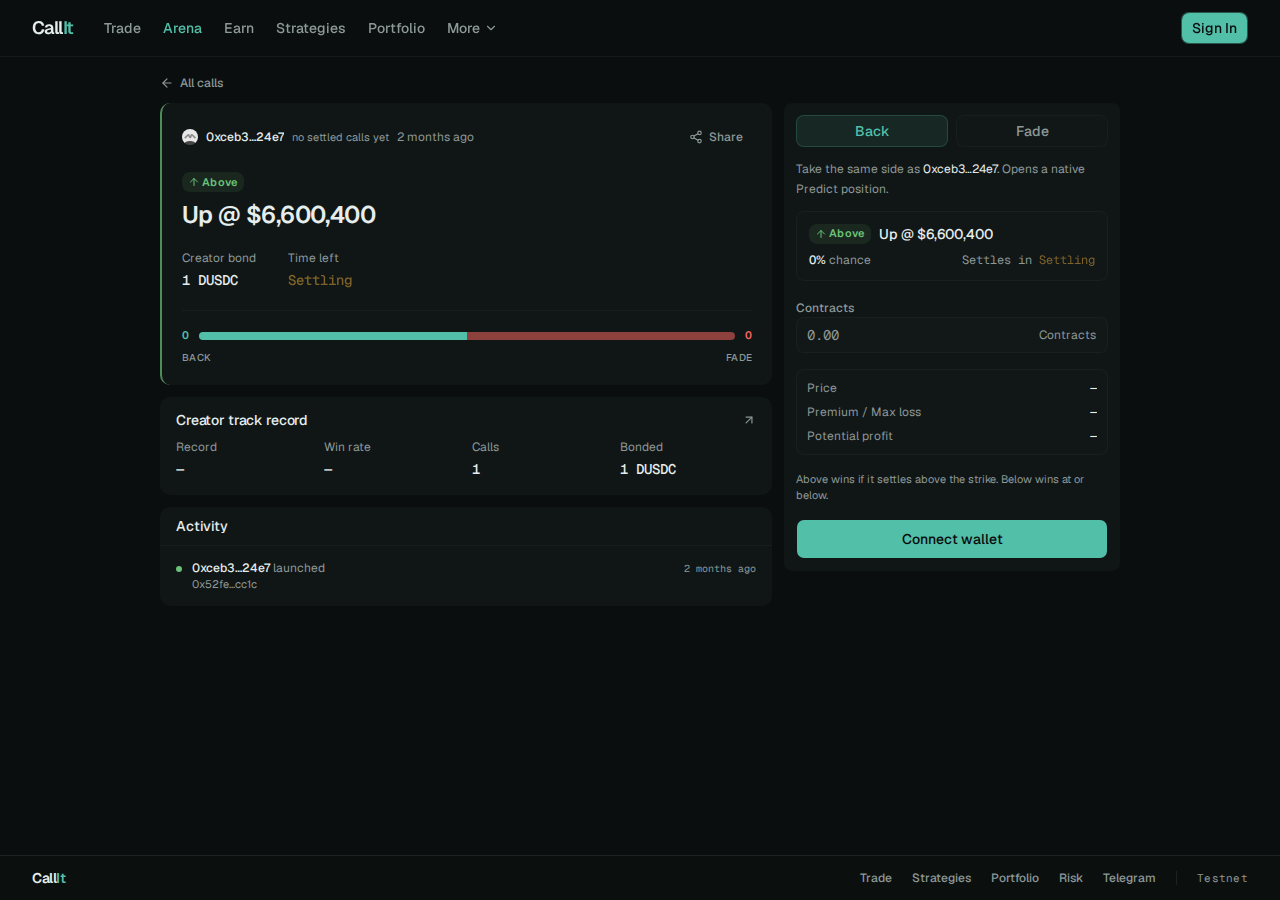
Task: Click the 1 DUSDC value under Creator bond
Action: coord(210,280)
